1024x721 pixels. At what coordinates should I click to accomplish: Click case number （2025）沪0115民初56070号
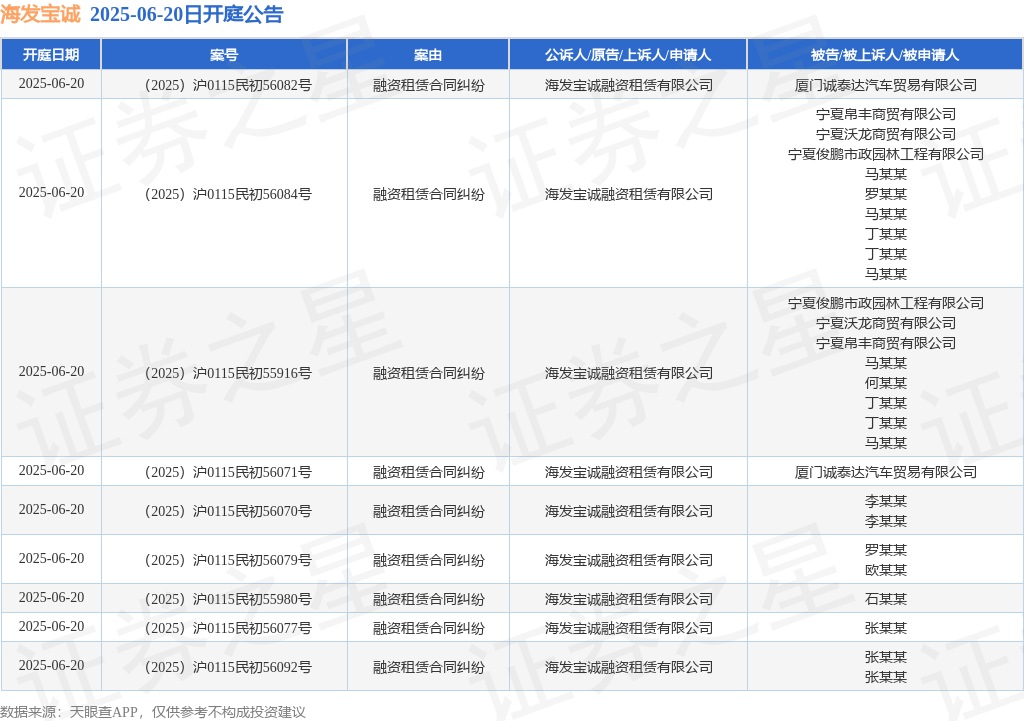tap(225, 511)
